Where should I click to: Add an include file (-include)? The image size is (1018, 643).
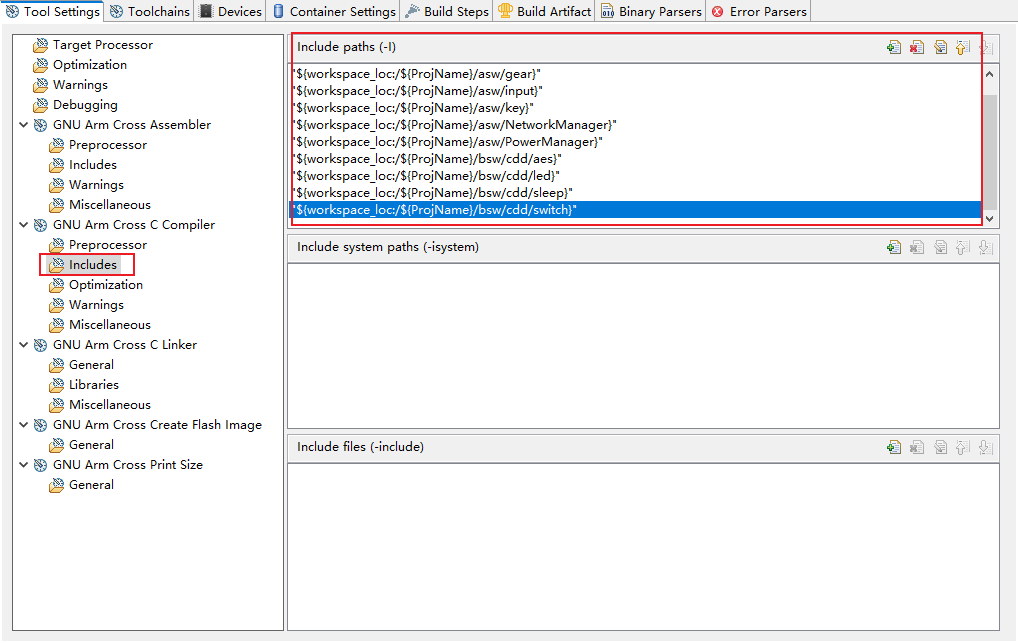click(x=894, y=448)
